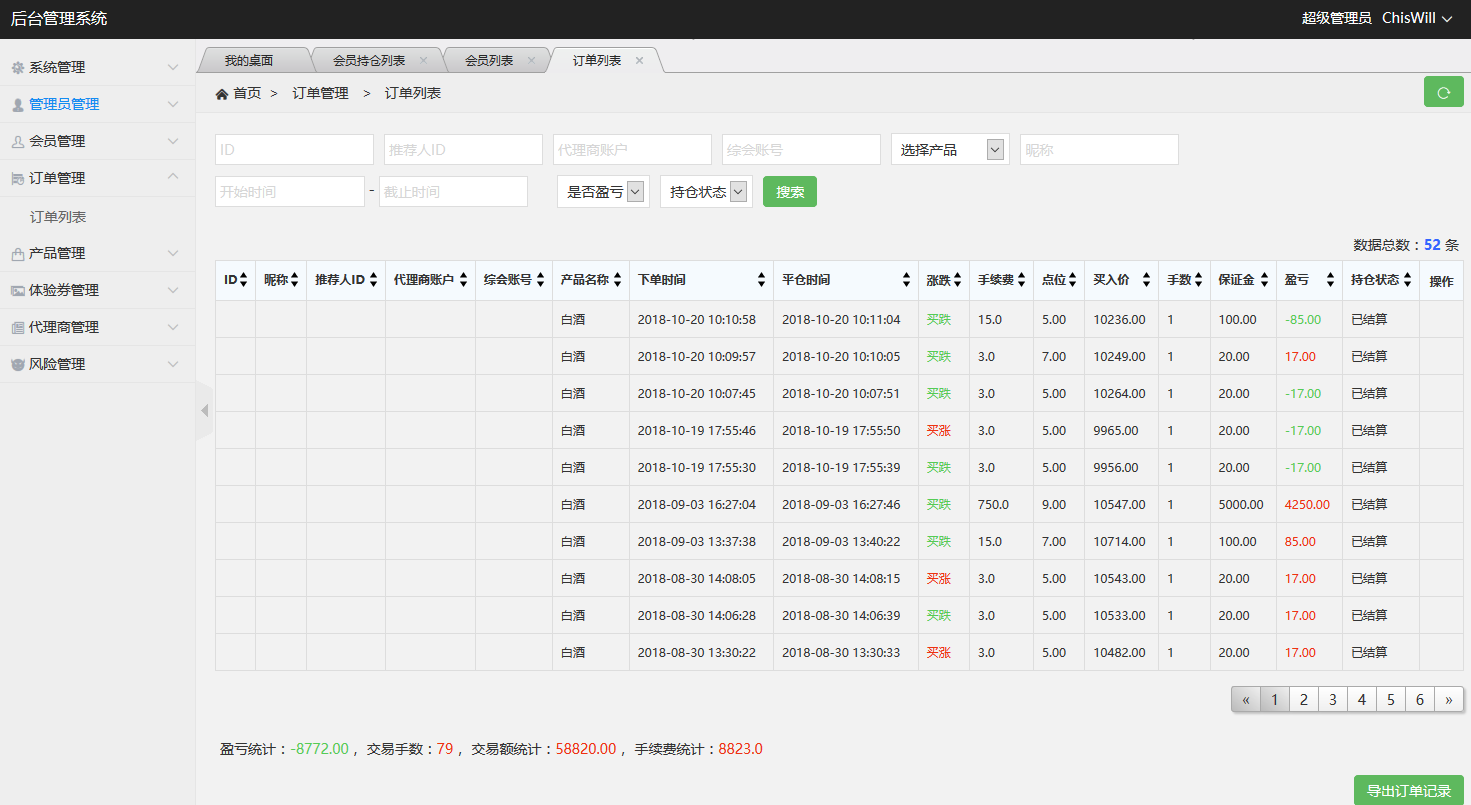Open the 选择产品 dropdown
This screenshot has height=805, width=1471.
click(x=949, y=150)
